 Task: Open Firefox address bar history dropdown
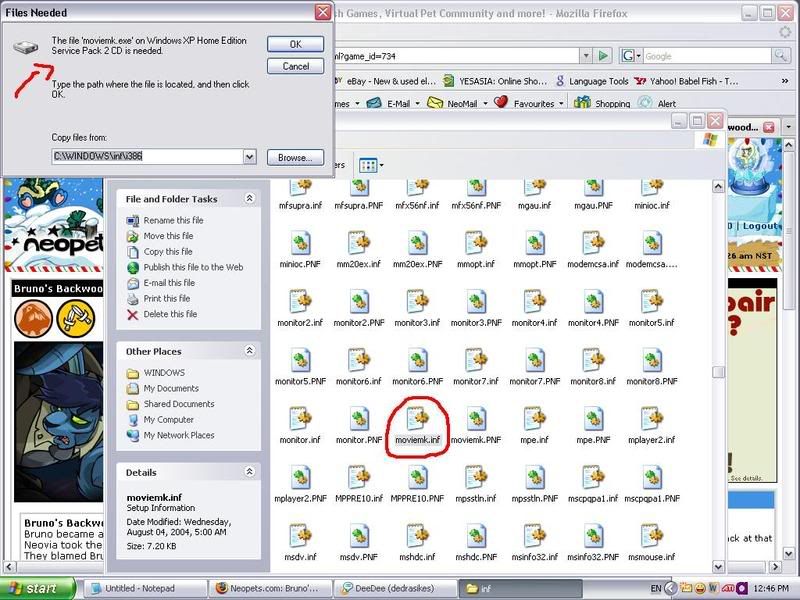[x=586, y=56]
